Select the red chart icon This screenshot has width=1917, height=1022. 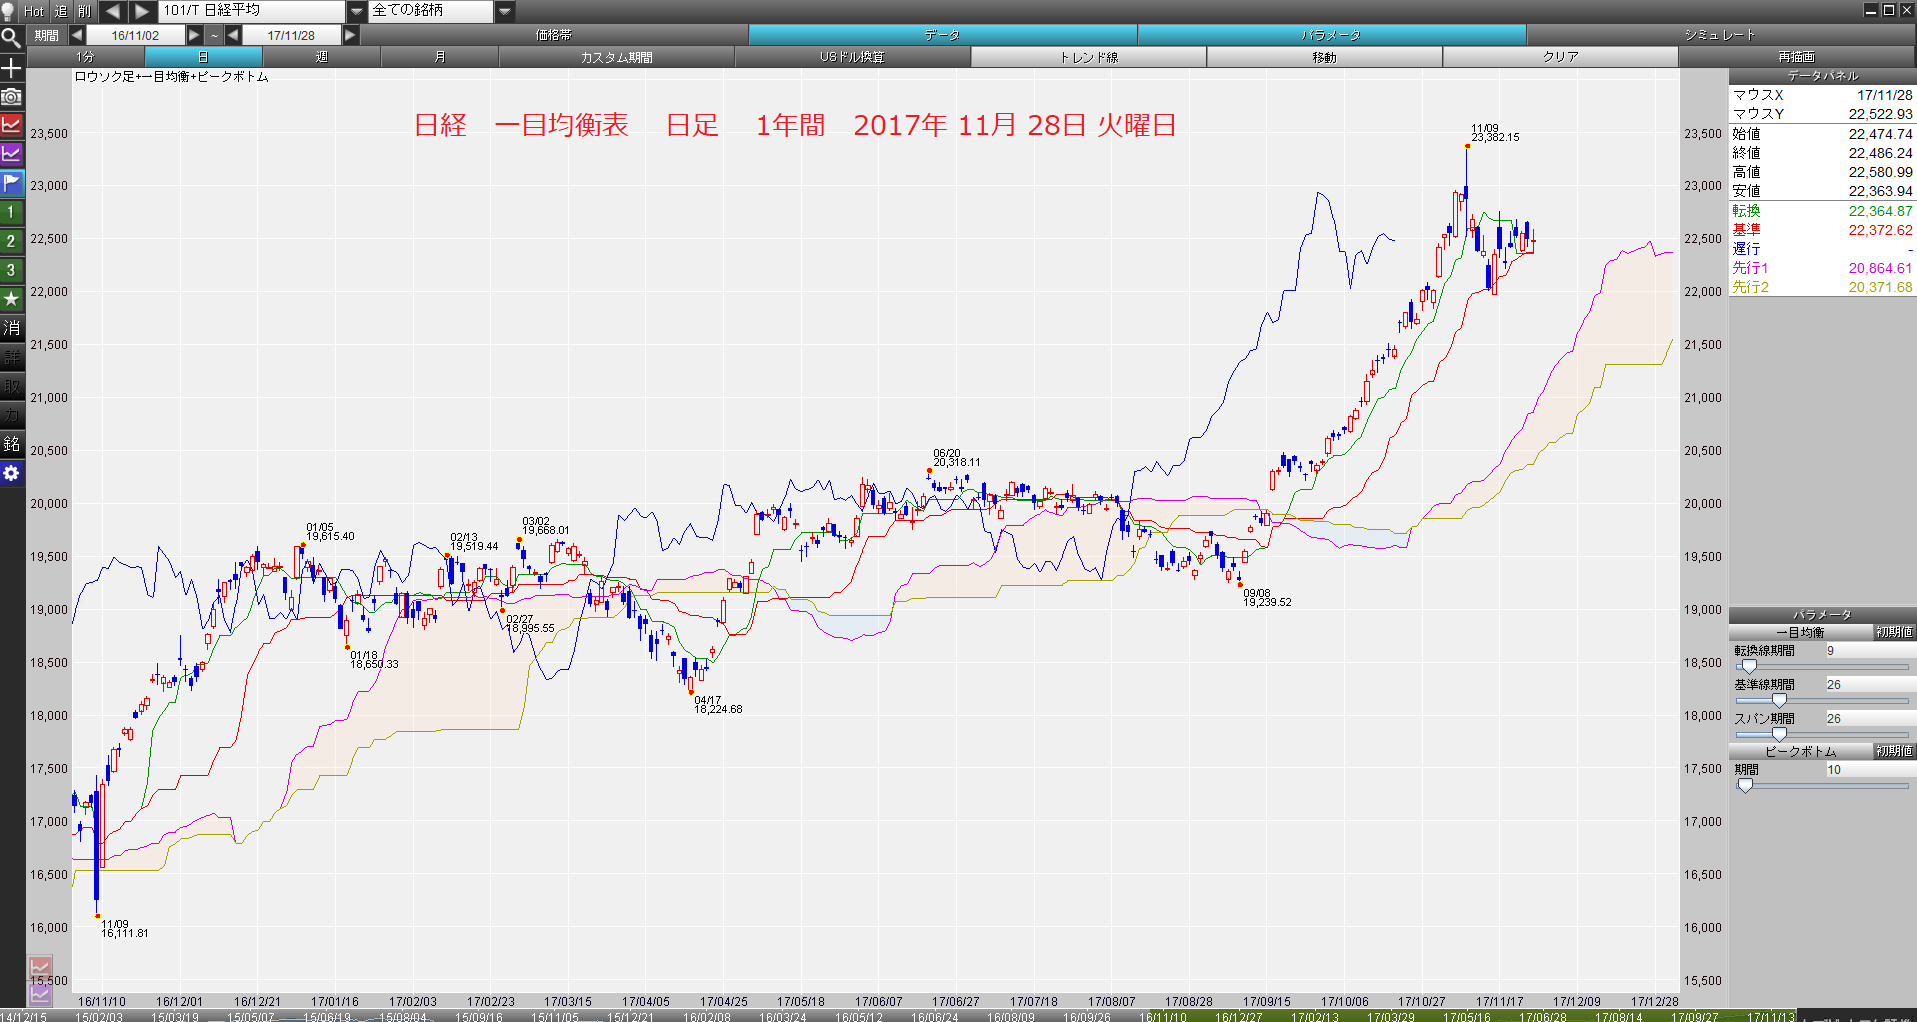point(11,125)
